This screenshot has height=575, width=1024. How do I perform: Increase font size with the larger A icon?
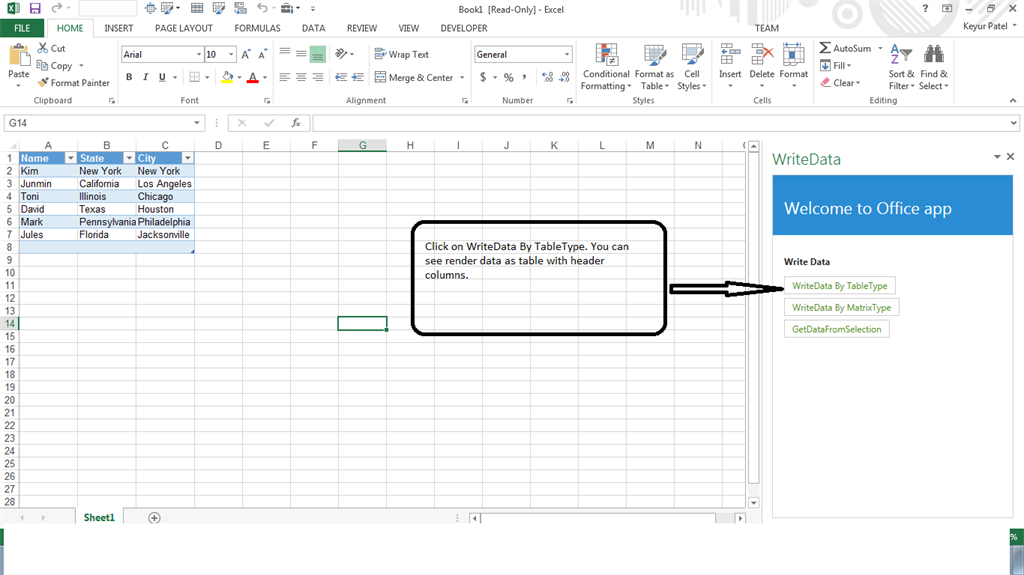246,55
